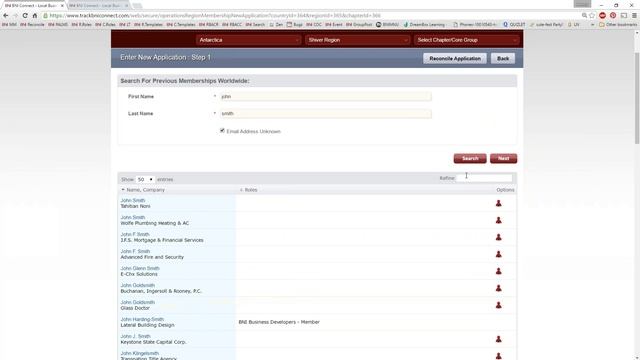Viewport: 640px width, 360px height.
Task: Open the BNI Reconcile bookmark
Action: (x=32, y=24)
